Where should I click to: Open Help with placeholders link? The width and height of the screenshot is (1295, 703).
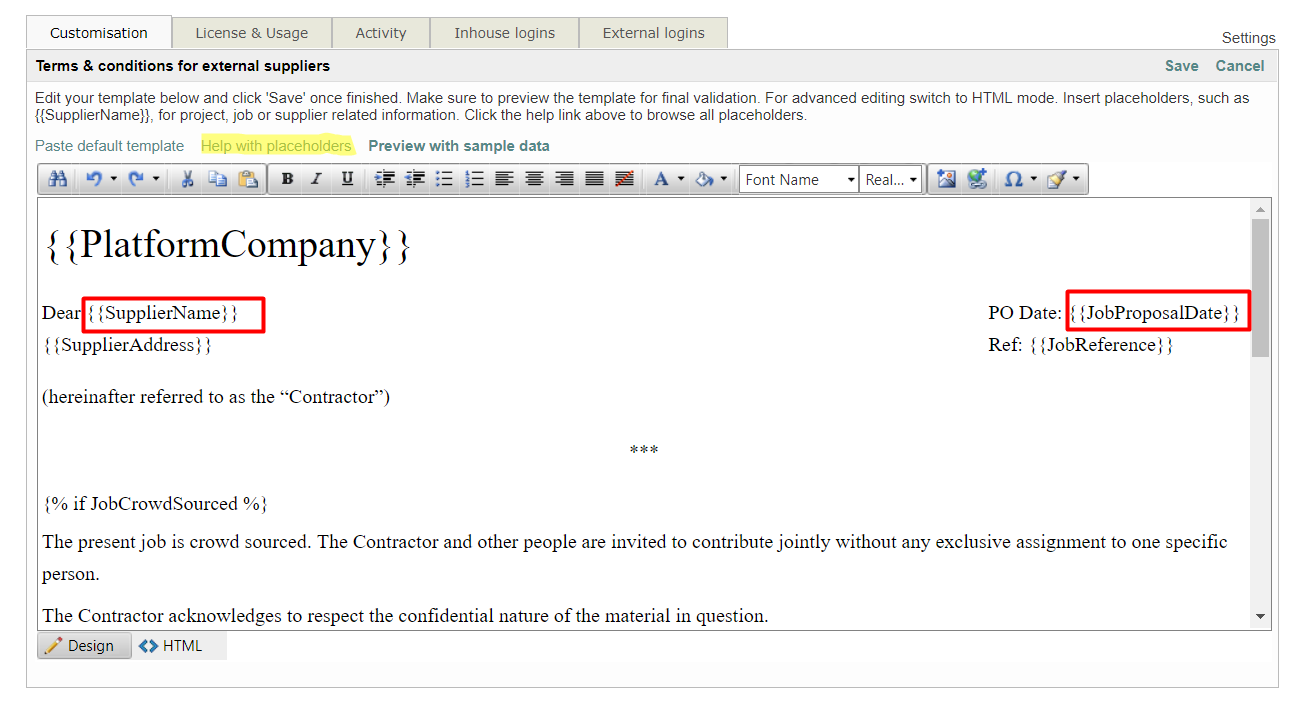pos(276,146)
